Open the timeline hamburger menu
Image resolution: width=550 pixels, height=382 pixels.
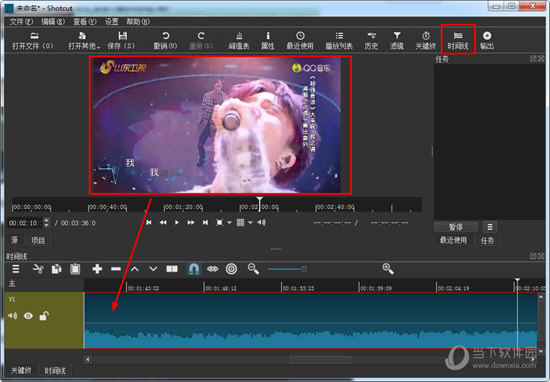point(16,269)
